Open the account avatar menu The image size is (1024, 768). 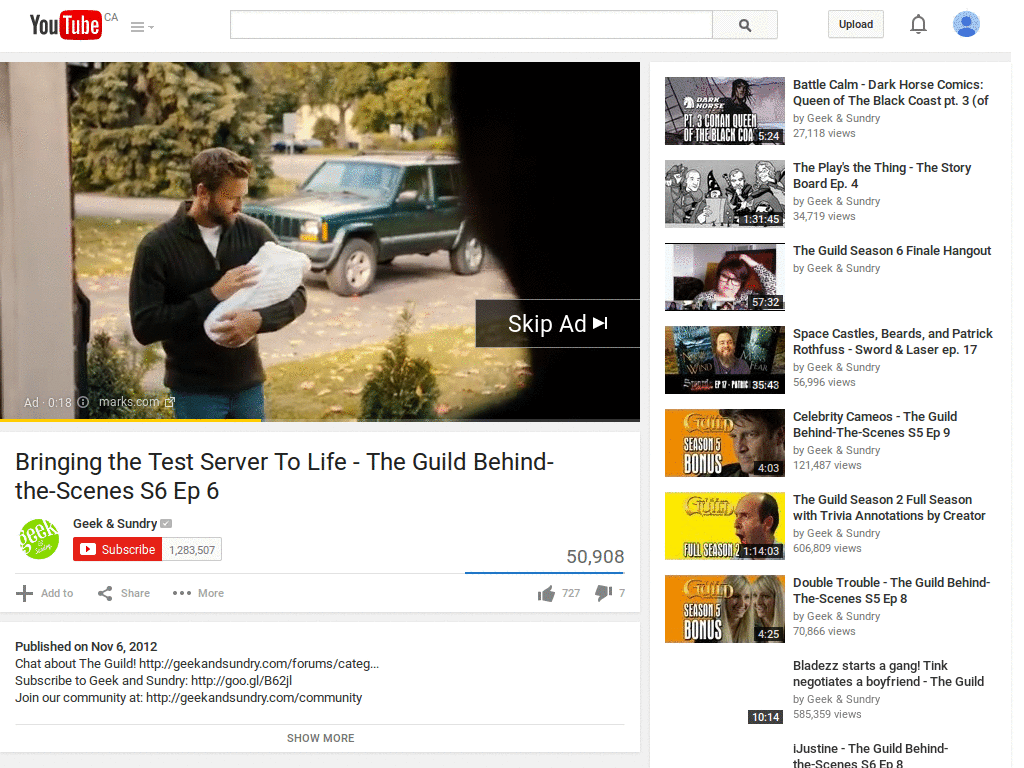(x=966, y=24)
